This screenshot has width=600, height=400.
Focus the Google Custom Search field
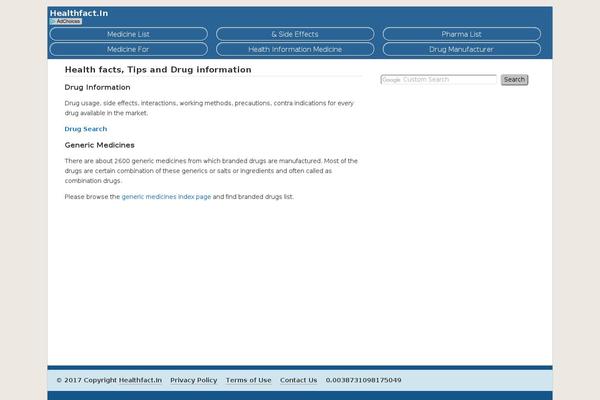click(439, 80)
